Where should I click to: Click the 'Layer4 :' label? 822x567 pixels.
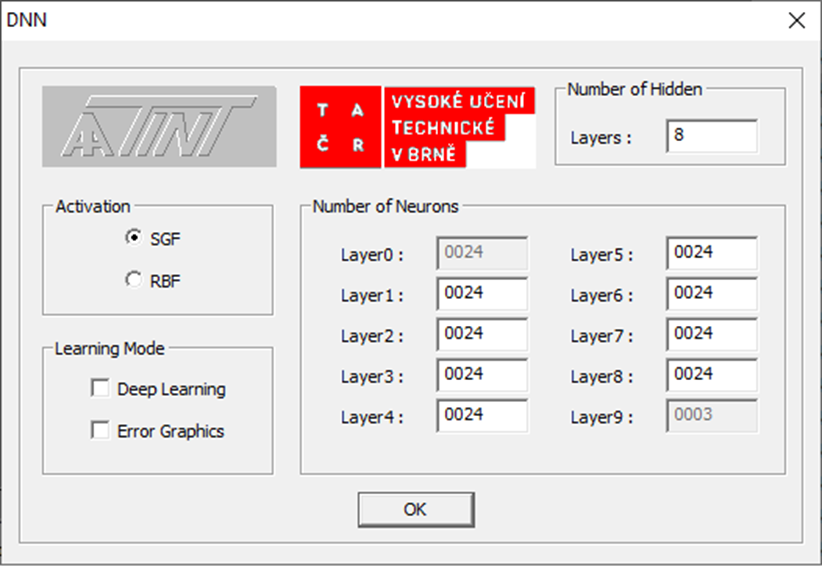coord(372,418)
